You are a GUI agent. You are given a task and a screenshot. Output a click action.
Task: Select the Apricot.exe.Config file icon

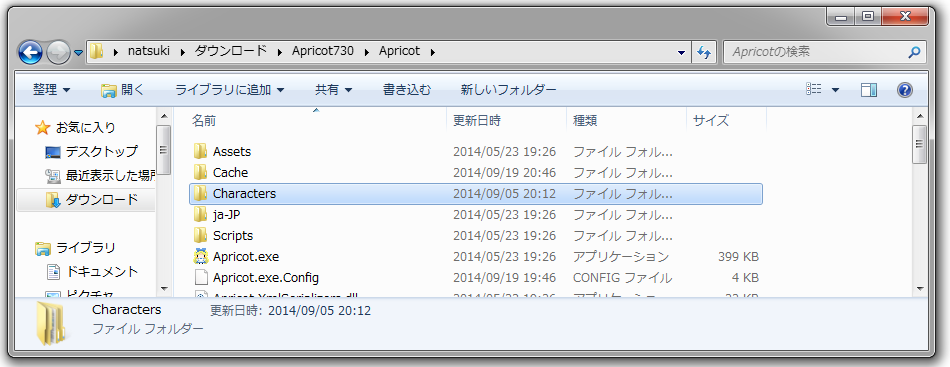201,277
